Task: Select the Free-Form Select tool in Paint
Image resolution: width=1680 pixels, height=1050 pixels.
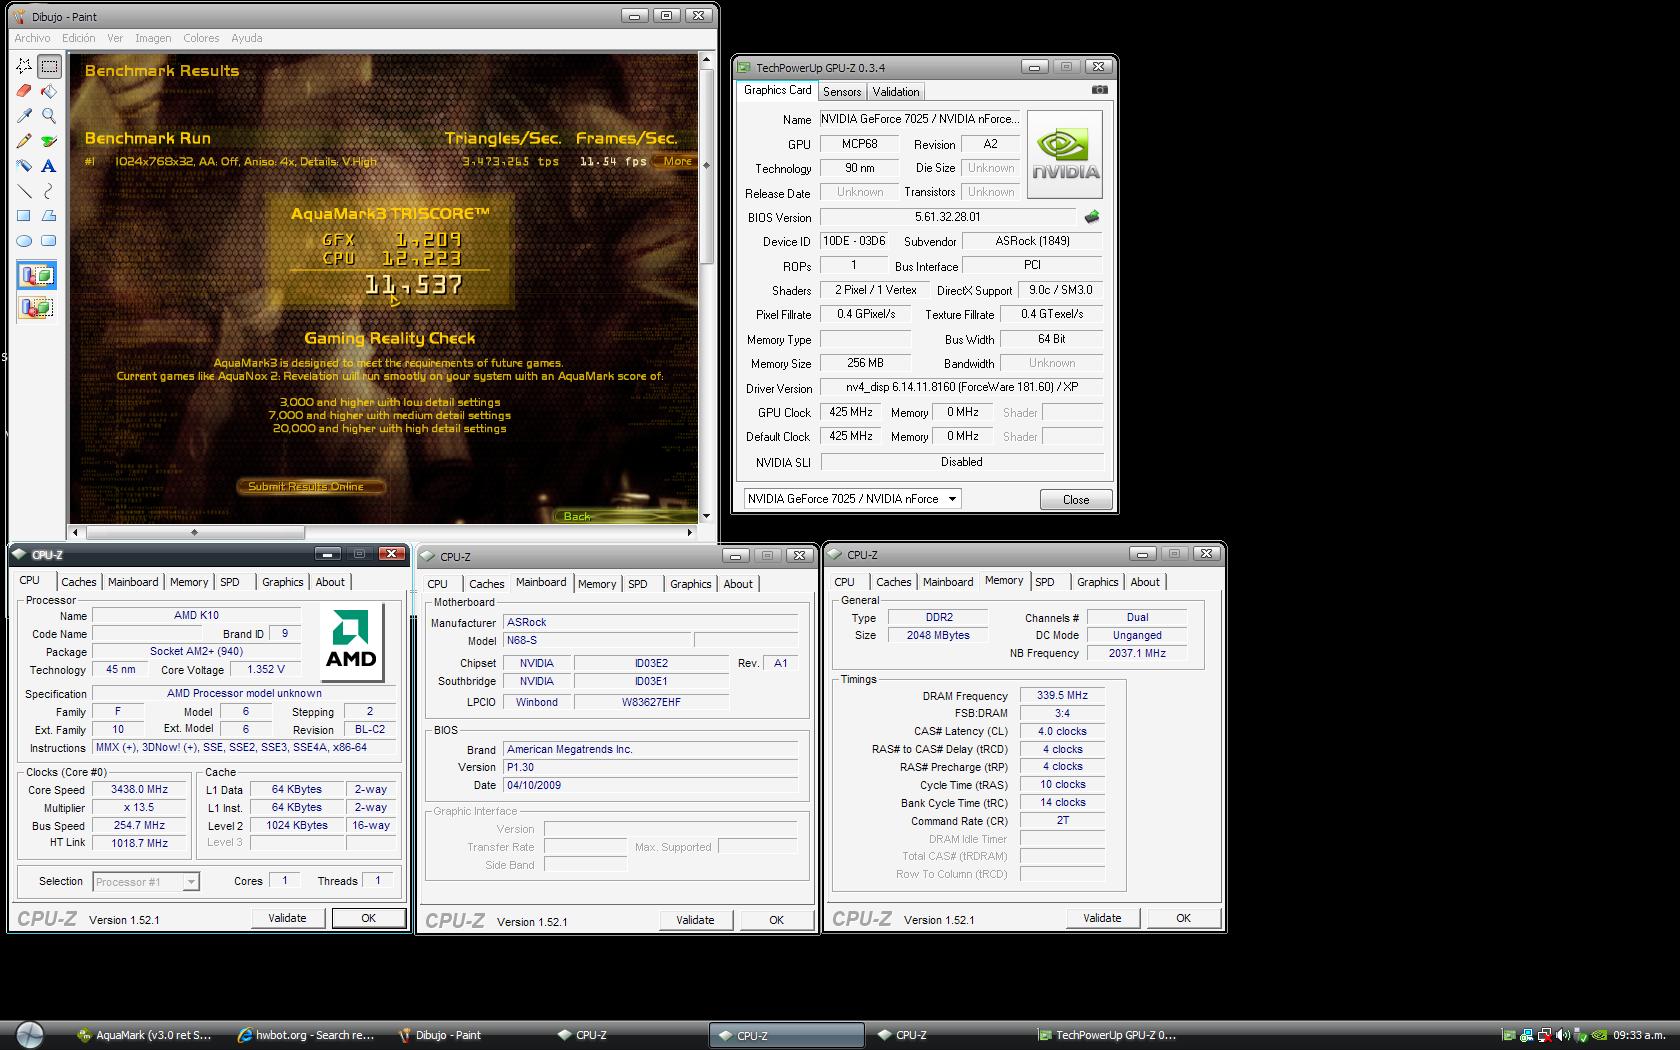Action: [24, 67]
